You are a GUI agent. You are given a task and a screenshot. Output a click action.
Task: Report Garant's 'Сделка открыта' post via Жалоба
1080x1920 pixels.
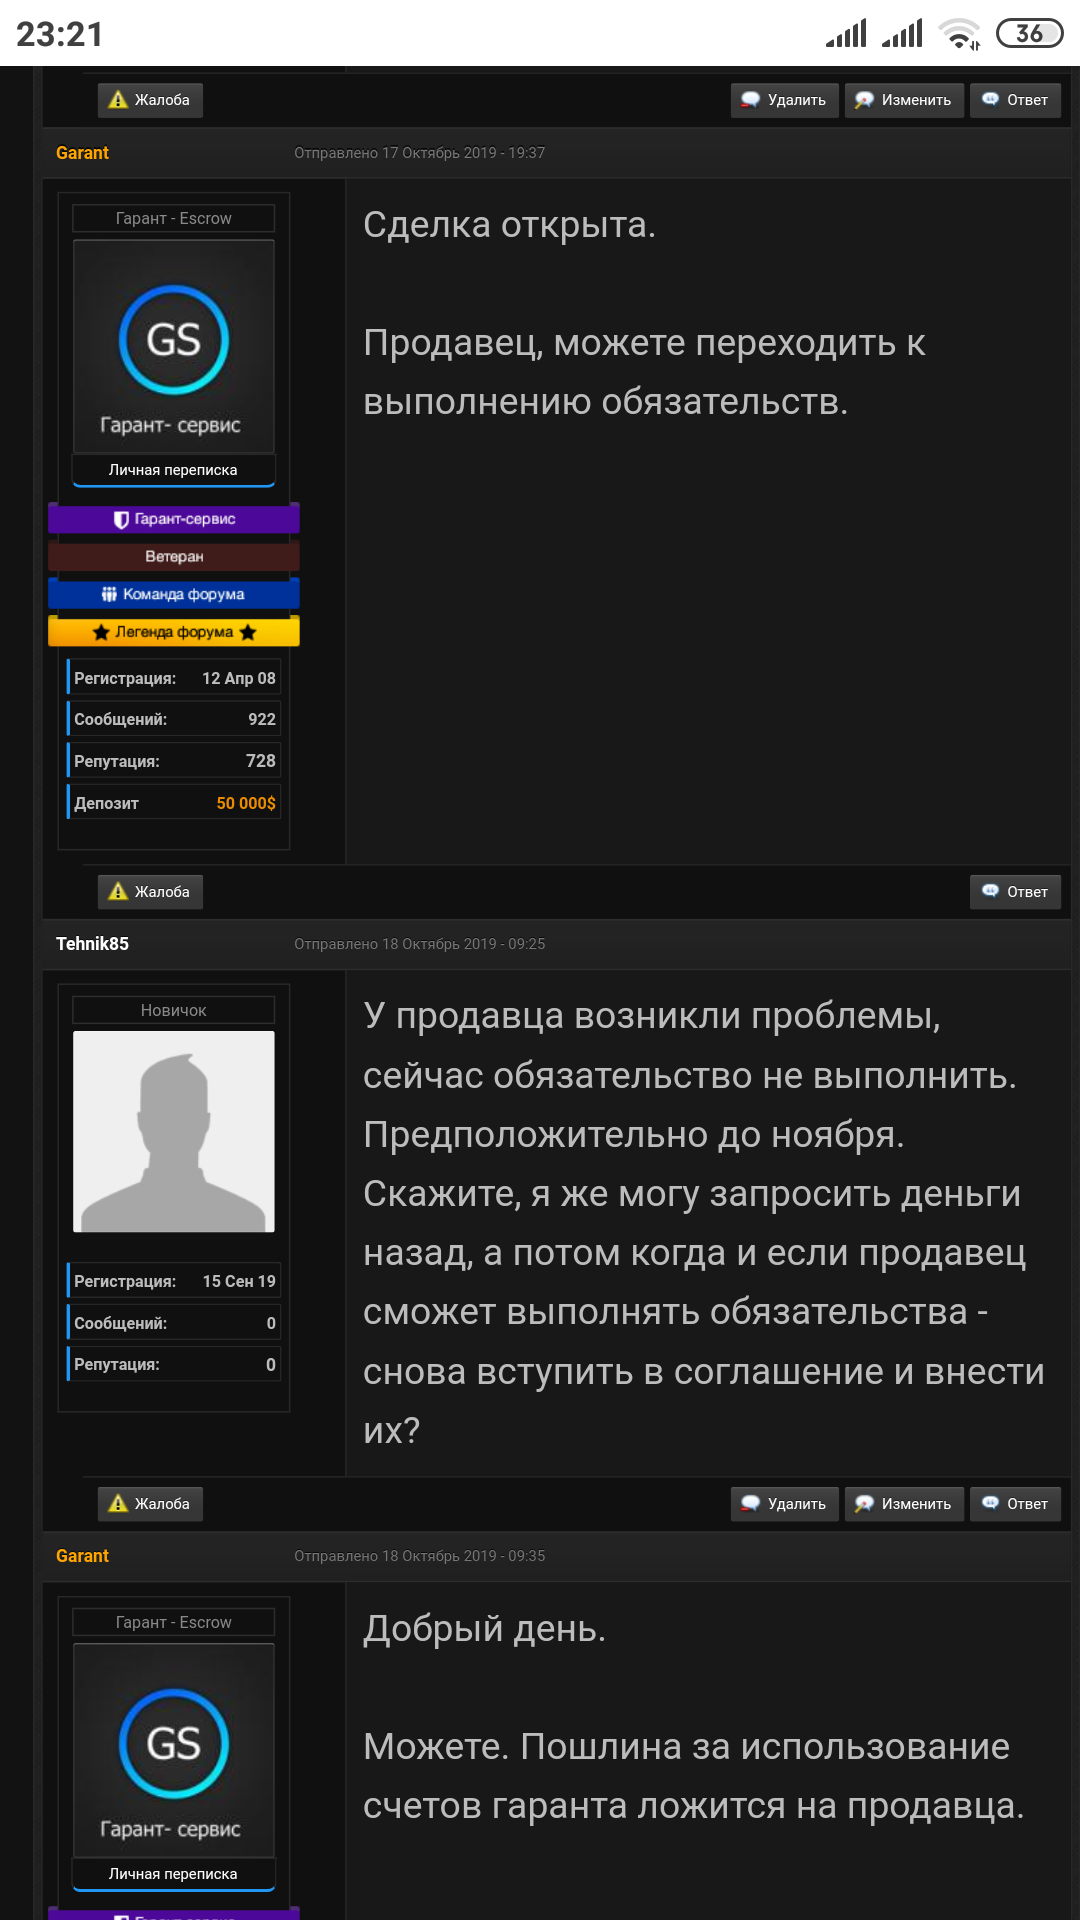pyautogui.click(x=150, y=892)
